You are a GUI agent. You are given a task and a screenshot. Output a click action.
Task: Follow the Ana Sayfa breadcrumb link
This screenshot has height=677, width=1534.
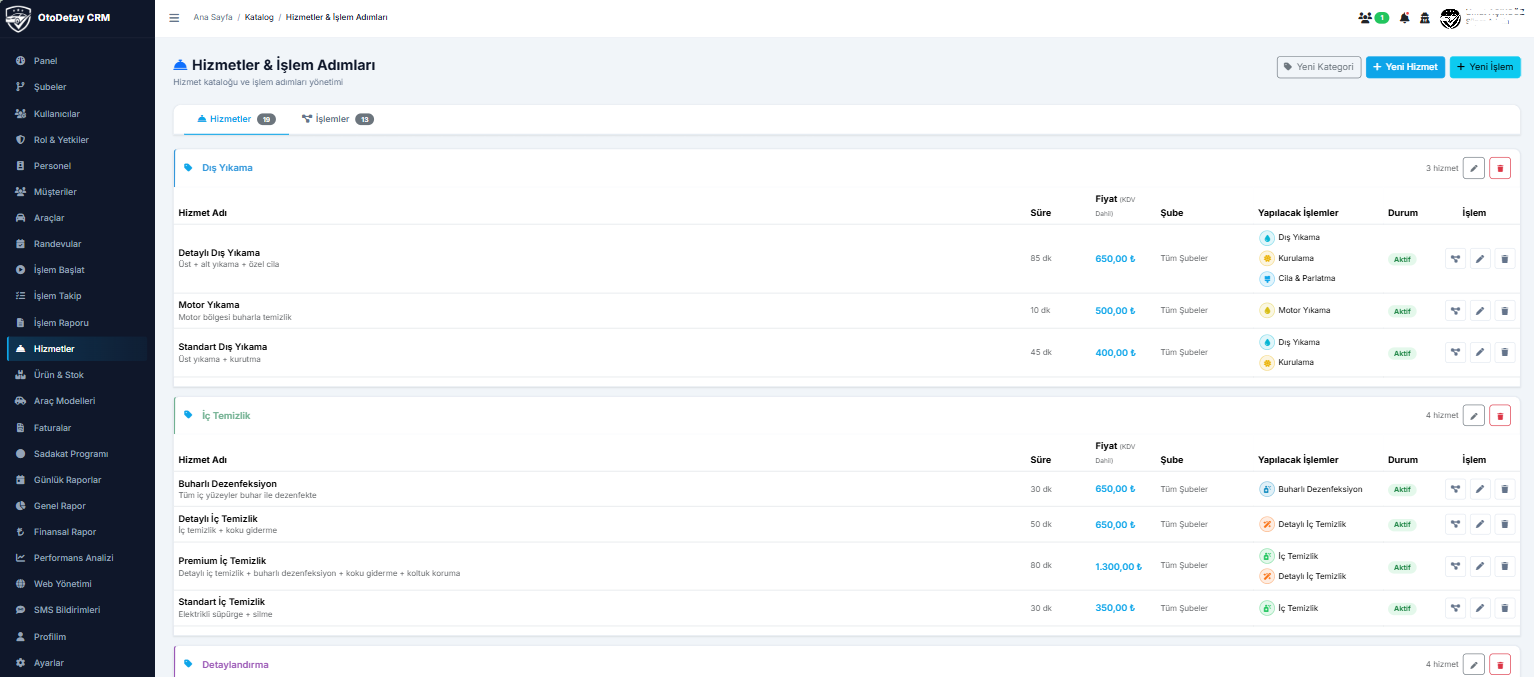click(213, 18)
